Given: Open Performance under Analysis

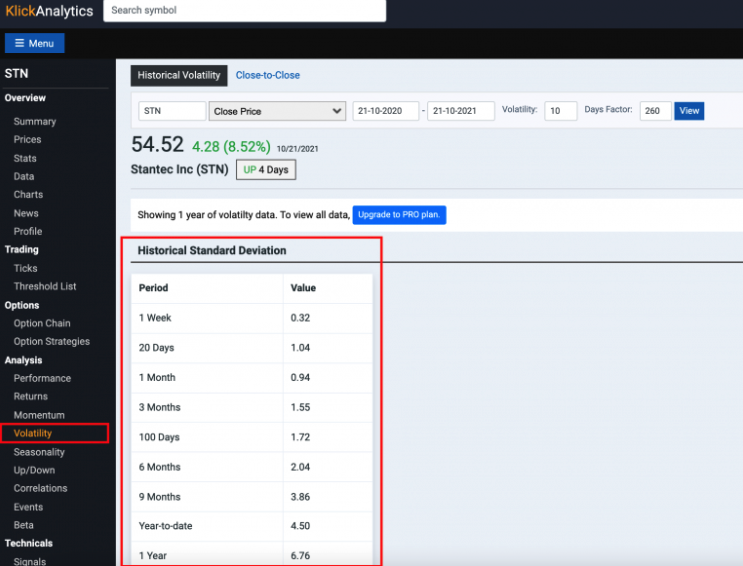Looking at the screenshot, I should pos(42,378).
